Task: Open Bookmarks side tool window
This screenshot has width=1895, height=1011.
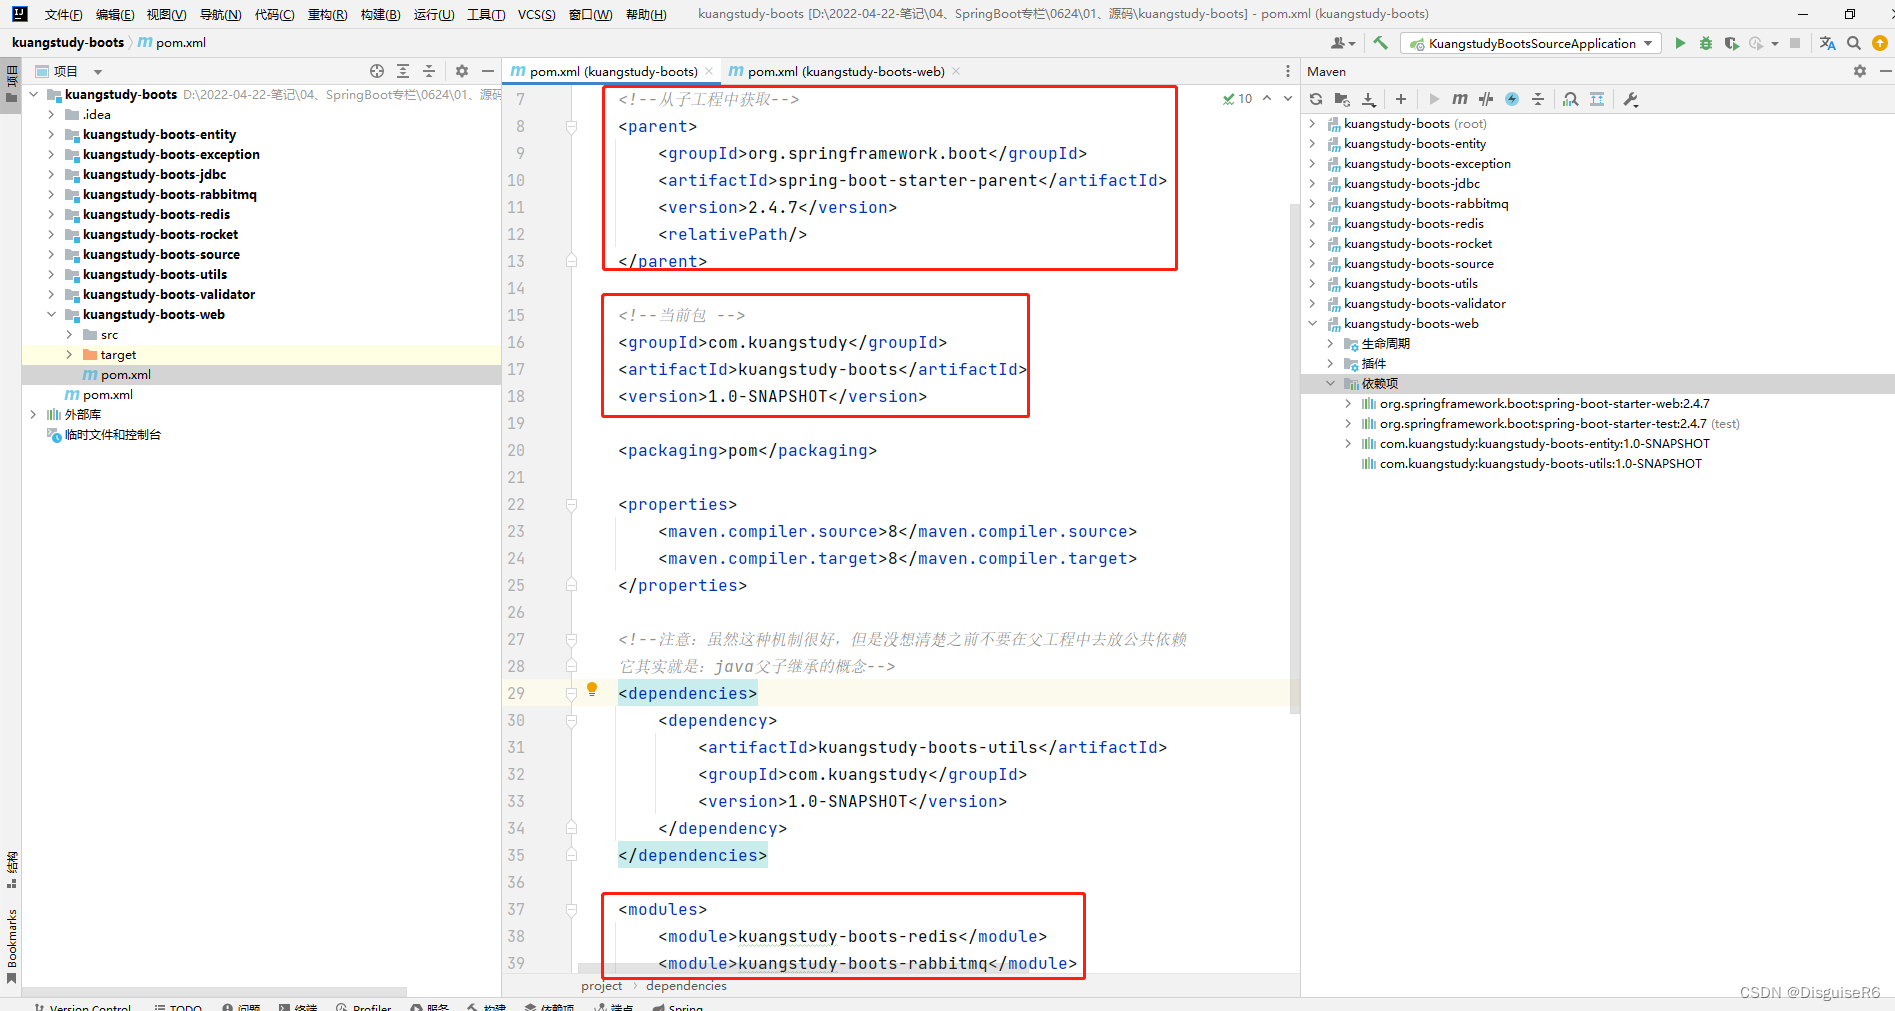Action: tap(11, 945)
